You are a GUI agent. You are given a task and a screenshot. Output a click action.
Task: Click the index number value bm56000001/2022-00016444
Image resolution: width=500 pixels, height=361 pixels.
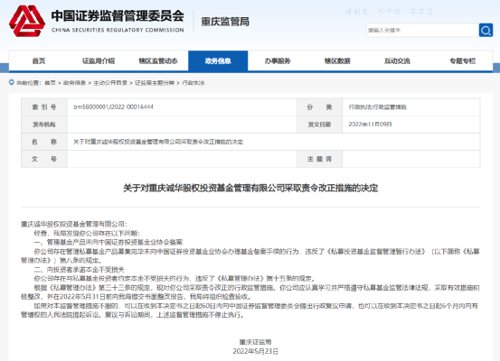coord(113,107)
